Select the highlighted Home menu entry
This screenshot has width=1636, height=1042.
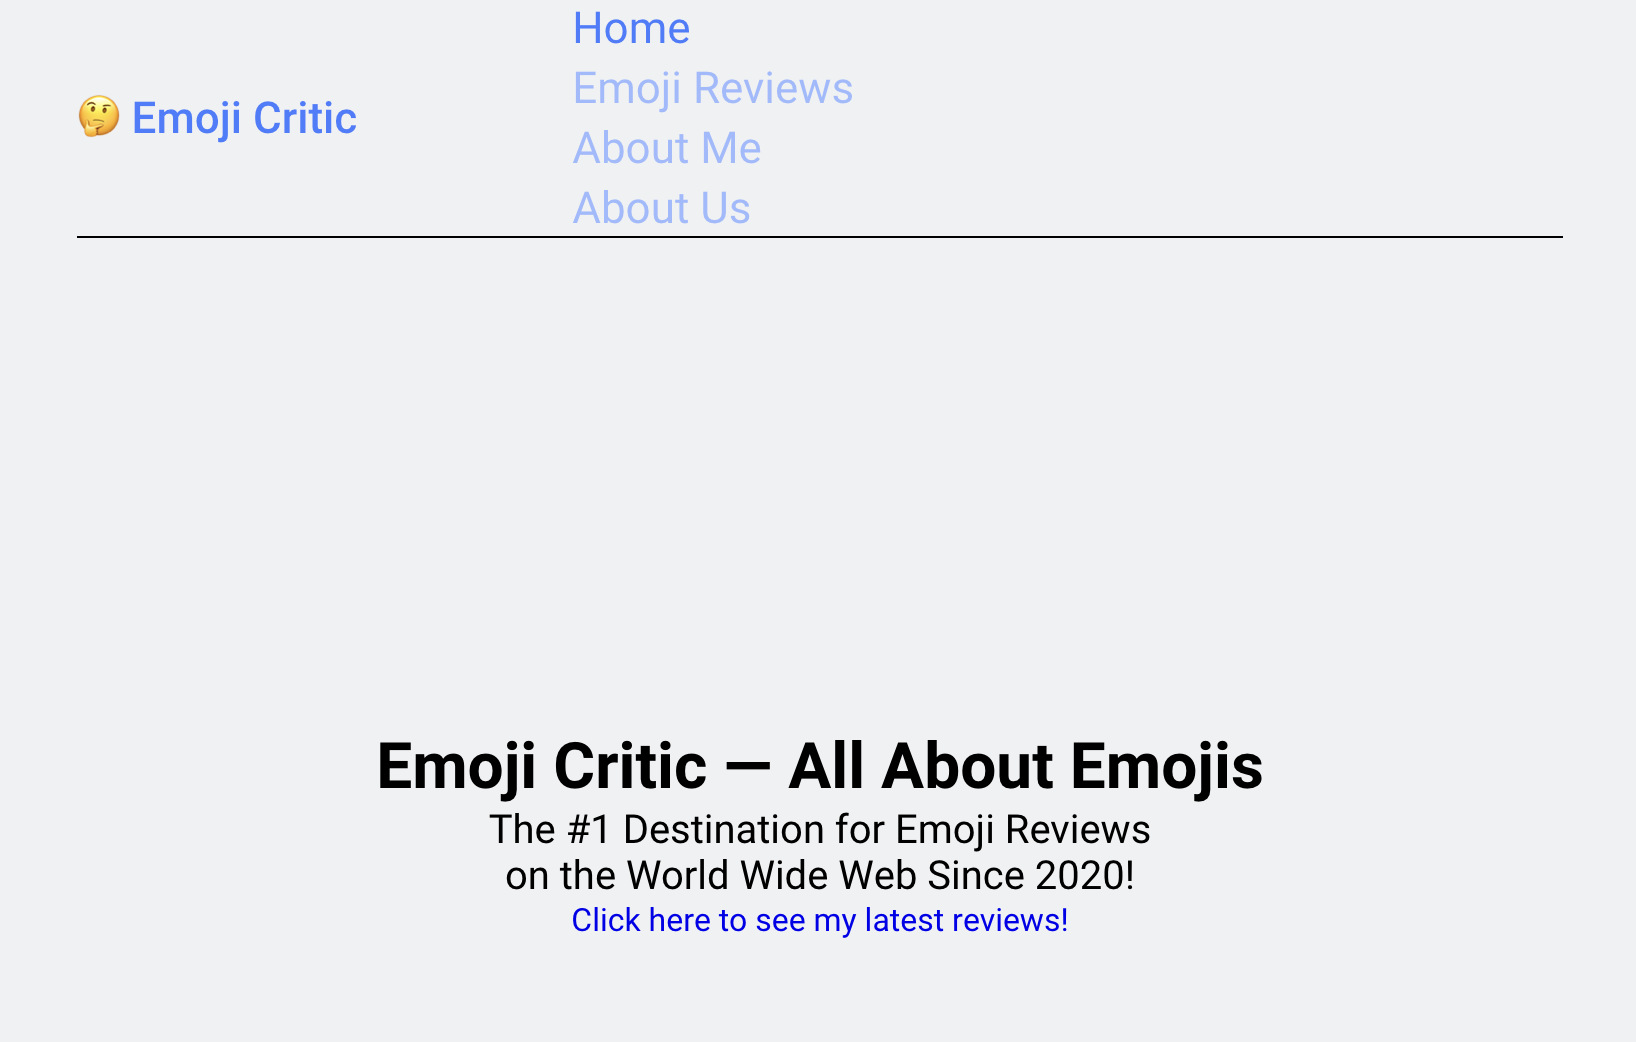coord(631,28)
